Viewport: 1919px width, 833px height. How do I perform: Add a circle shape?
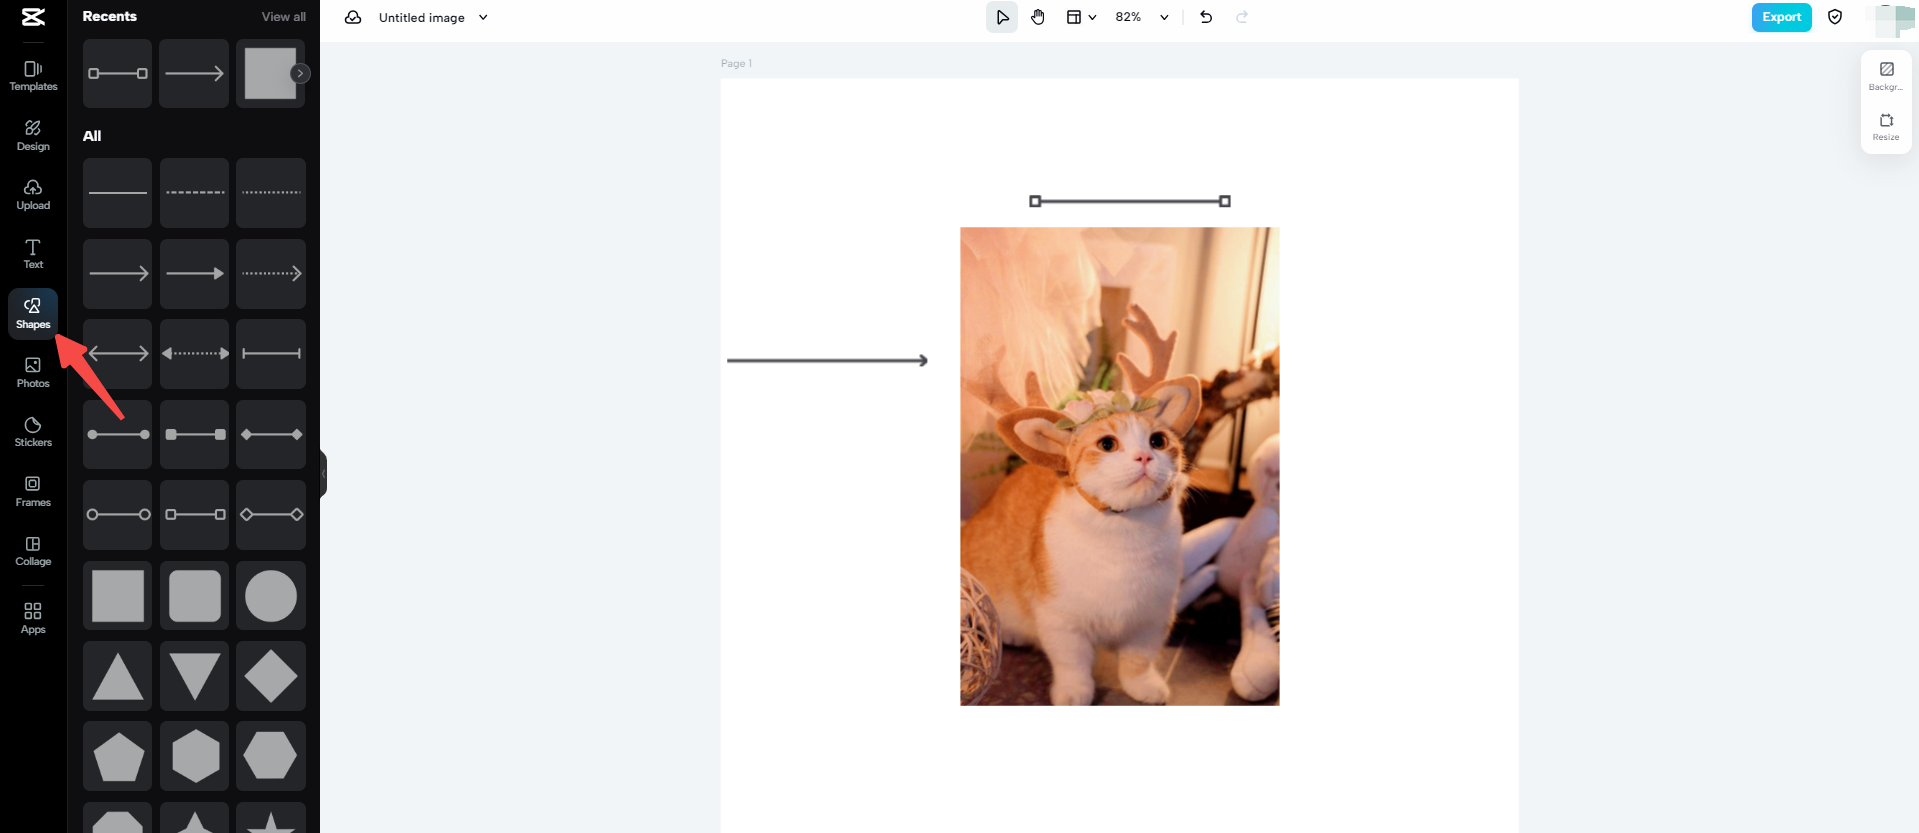coord(271,596)
